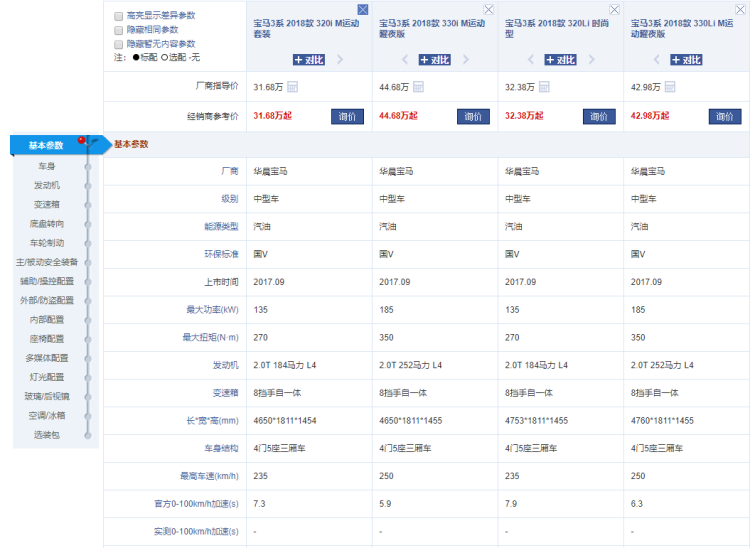The height and width of the screenshot is (548, 750).
Task: Click 询价 button for 44.68万起
Action: point(473,116)
